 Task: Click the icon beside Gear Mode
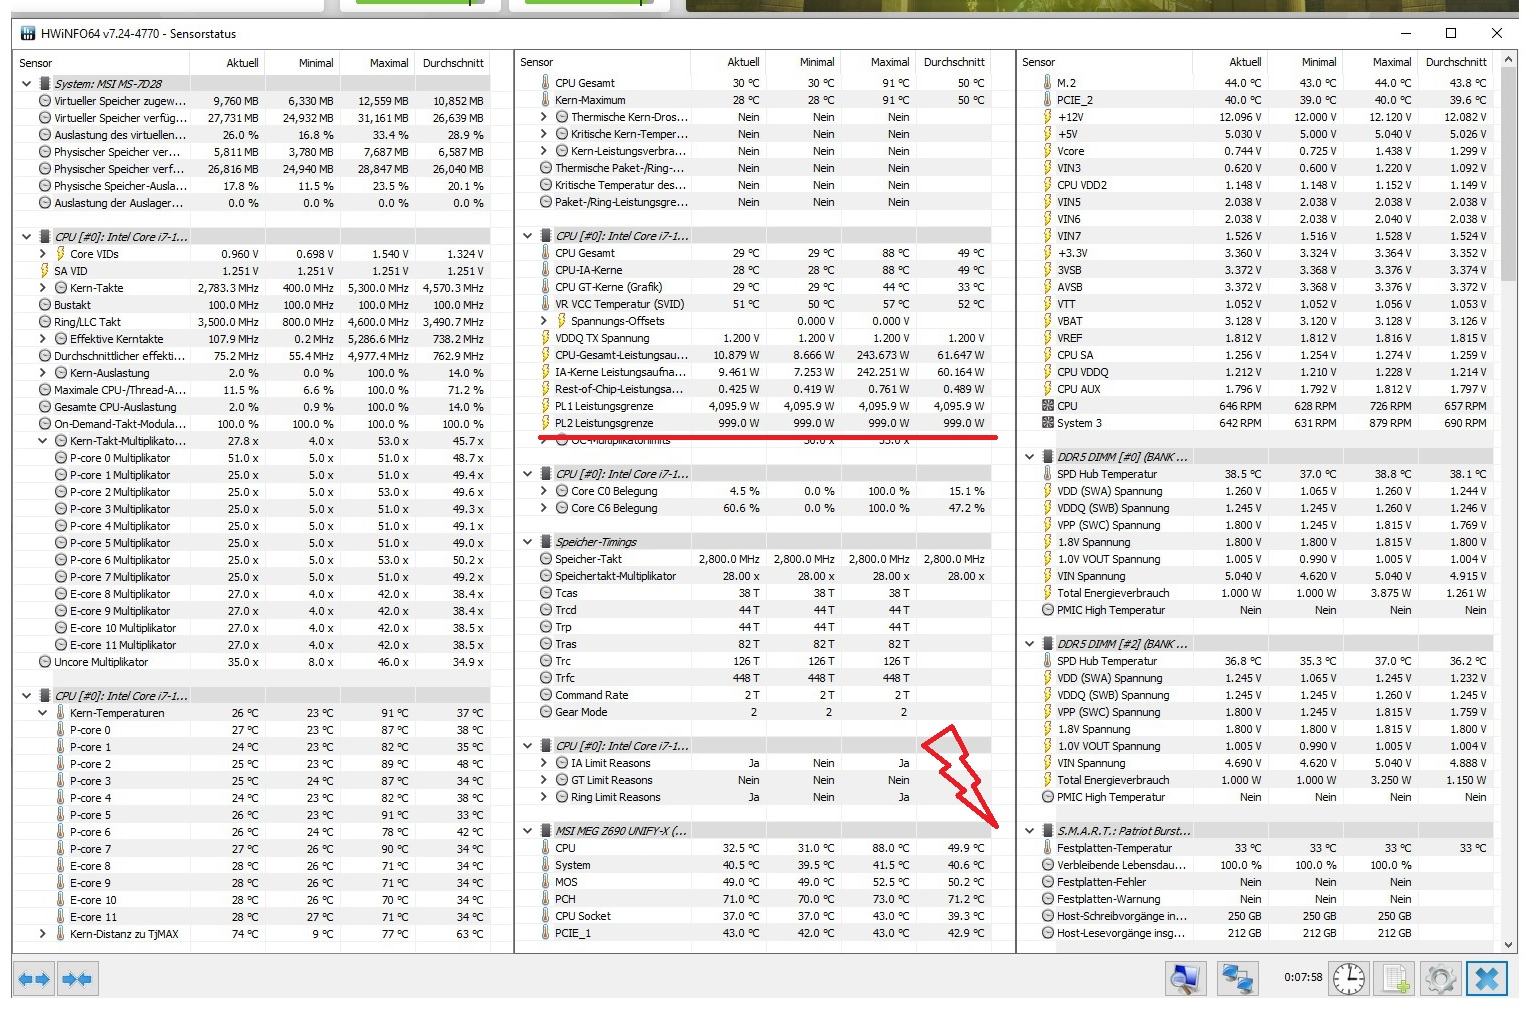(546, 712)
